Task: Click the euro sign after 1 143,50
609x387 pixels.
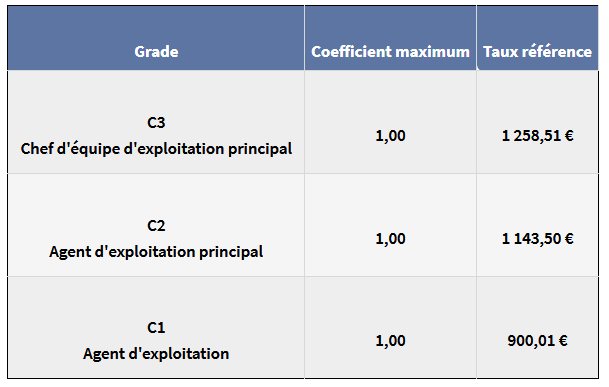Action: [x=569, y=239]
